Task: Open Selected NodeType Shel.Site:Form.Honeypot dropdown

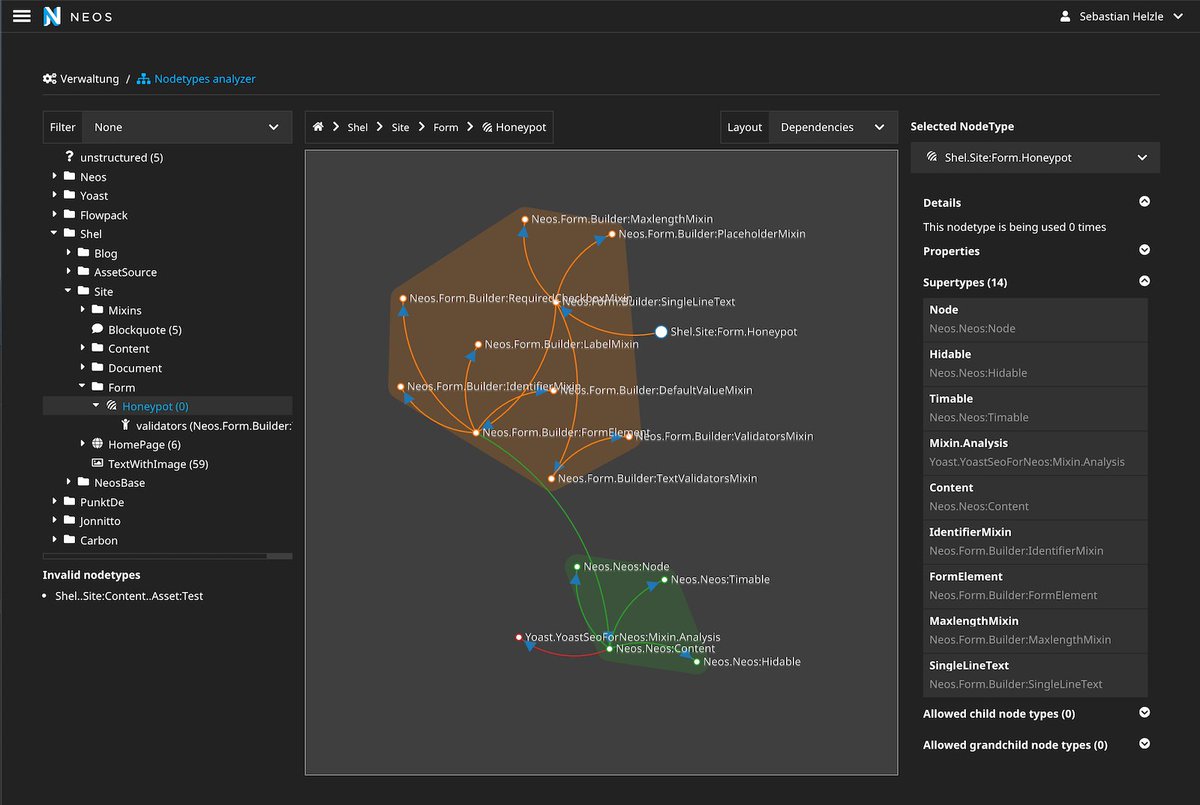Action: tap(1035, 157)
